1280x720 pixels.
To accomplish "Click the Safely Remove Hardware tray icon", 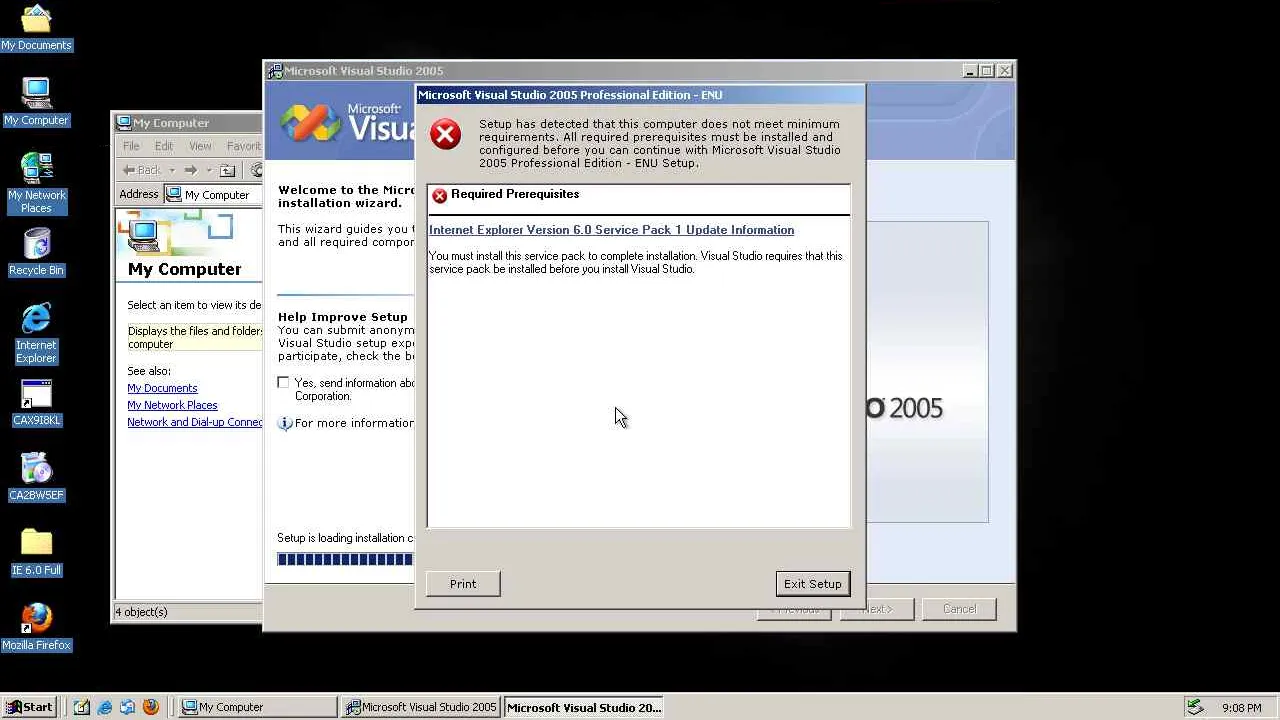I will pos(1194,707).
